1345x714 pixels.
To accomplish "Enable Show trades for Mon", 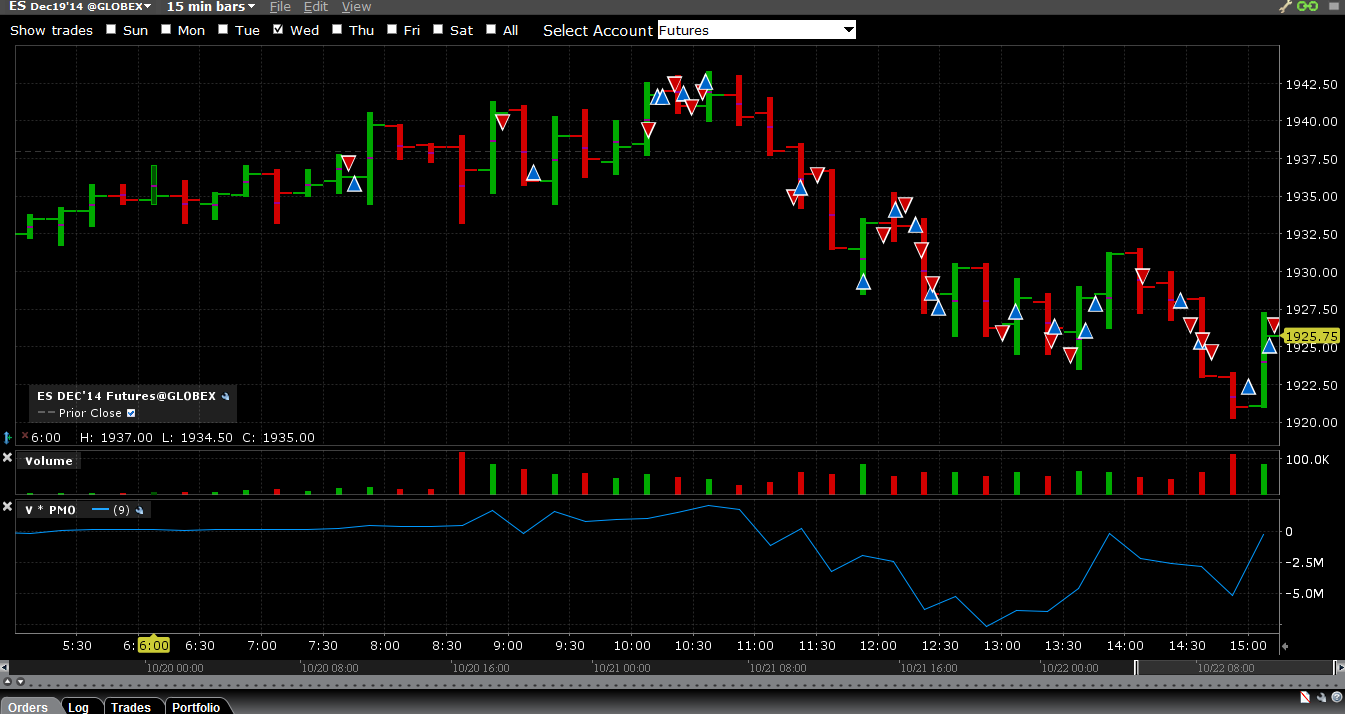I will [166, 30].
